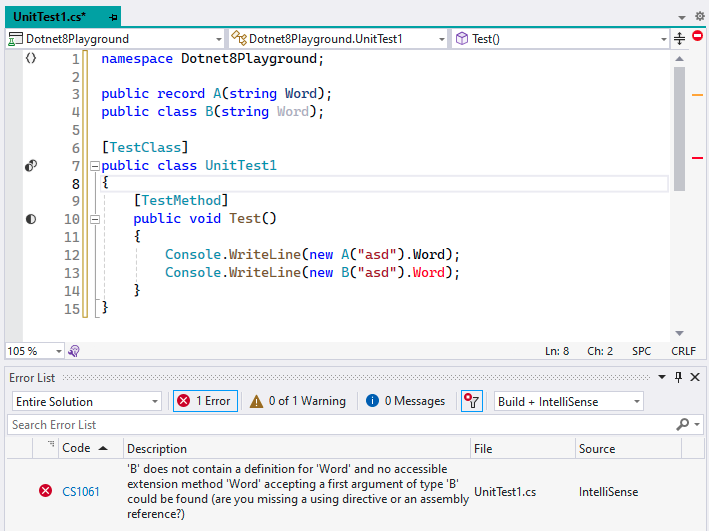Viewport: 709px width, 531px height.
Task: Click the category column header icon
Action: tap(51, 444)
